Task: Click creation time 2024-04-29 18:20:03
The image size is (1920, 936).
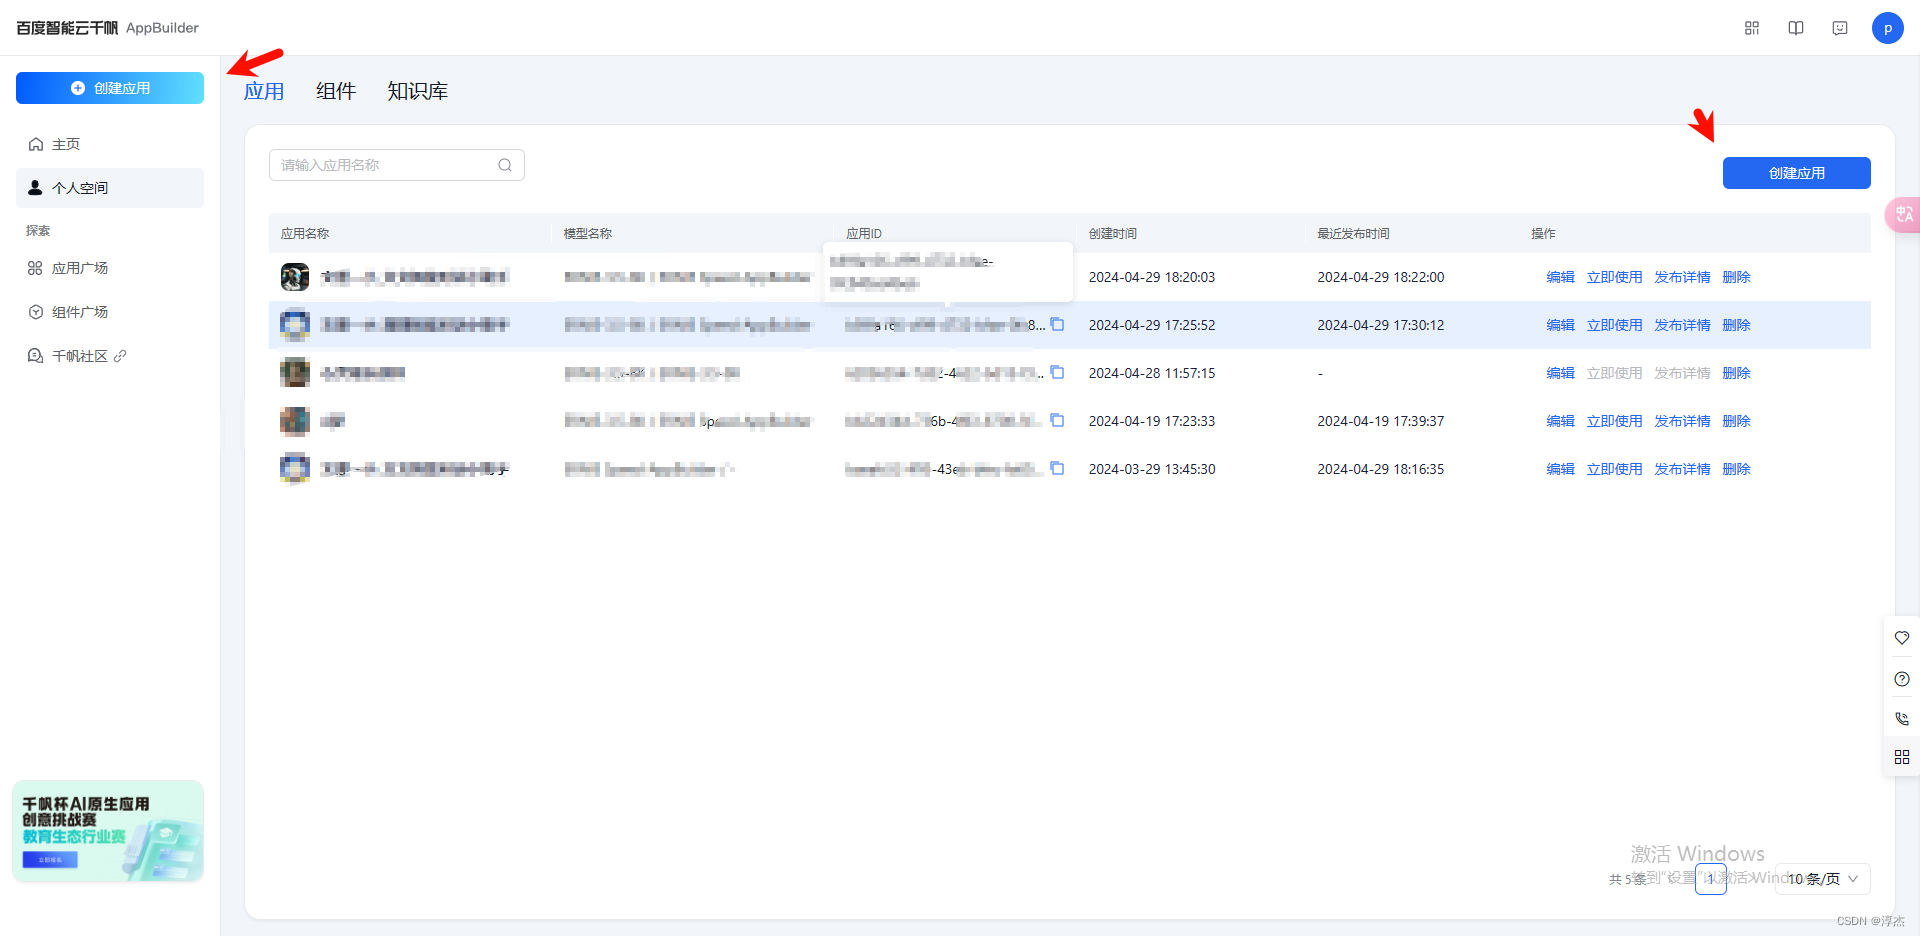Action: pyautogui.click(x=1152, y=277)
